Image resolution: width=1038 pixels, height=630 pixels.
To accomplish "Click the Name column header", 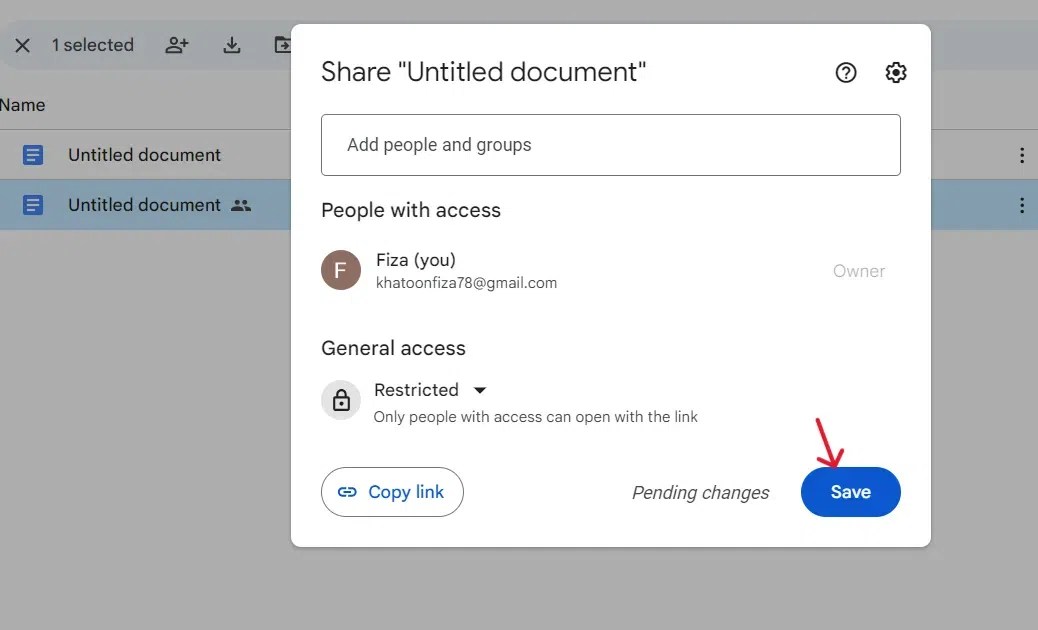I will point(23,104).
